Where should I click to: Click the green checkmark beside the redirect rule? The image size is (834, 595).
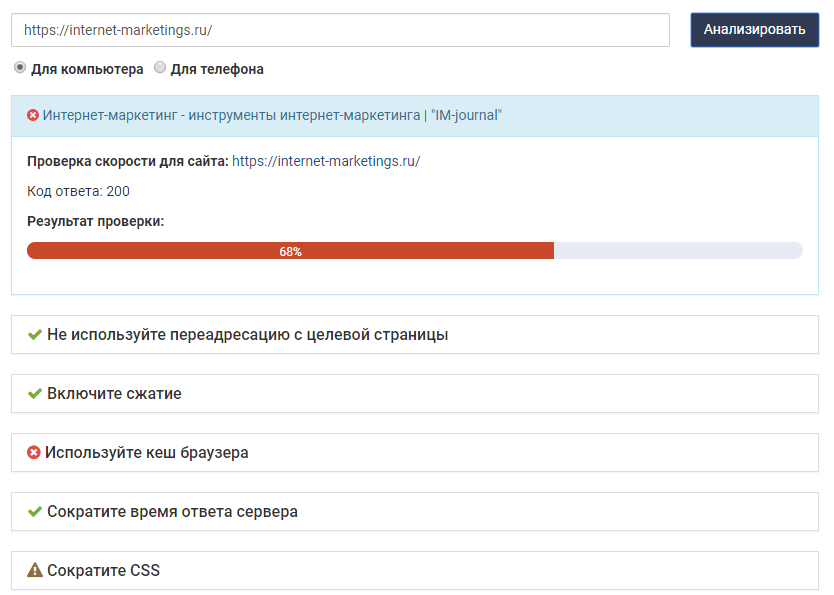(35, 334)
